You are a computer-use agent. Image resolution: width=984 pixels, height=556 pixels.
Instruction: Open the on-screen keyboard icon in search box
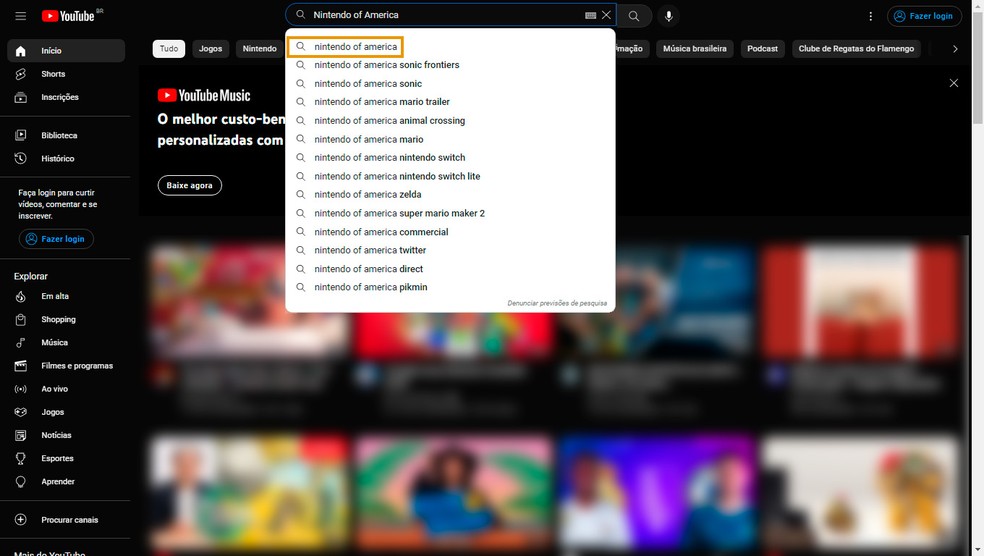pos(590,15)
